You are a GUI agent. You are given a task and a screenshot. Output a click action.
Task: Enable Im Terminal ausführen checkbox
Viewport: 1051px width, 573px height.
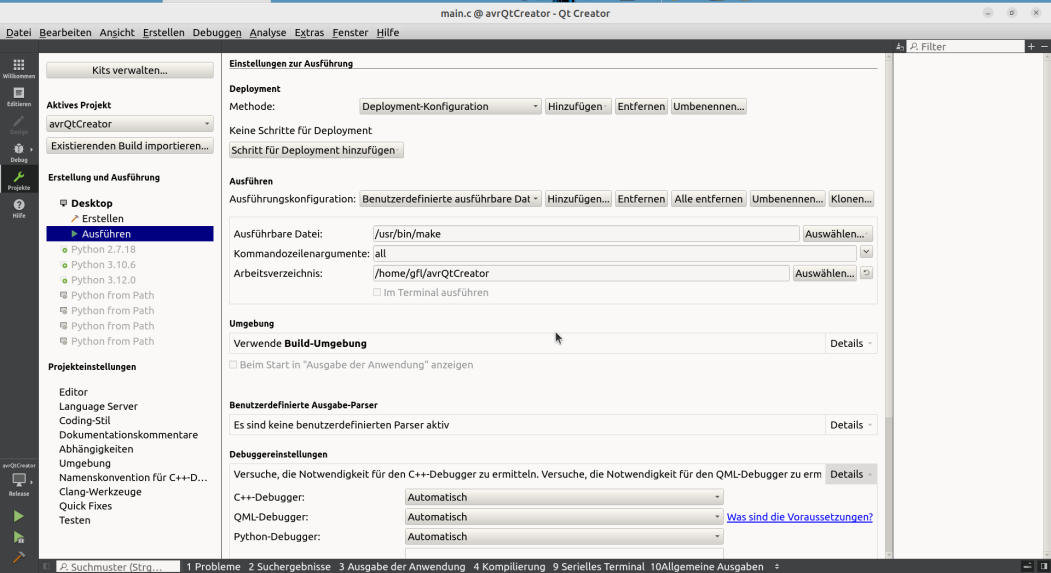pos(377,292)
